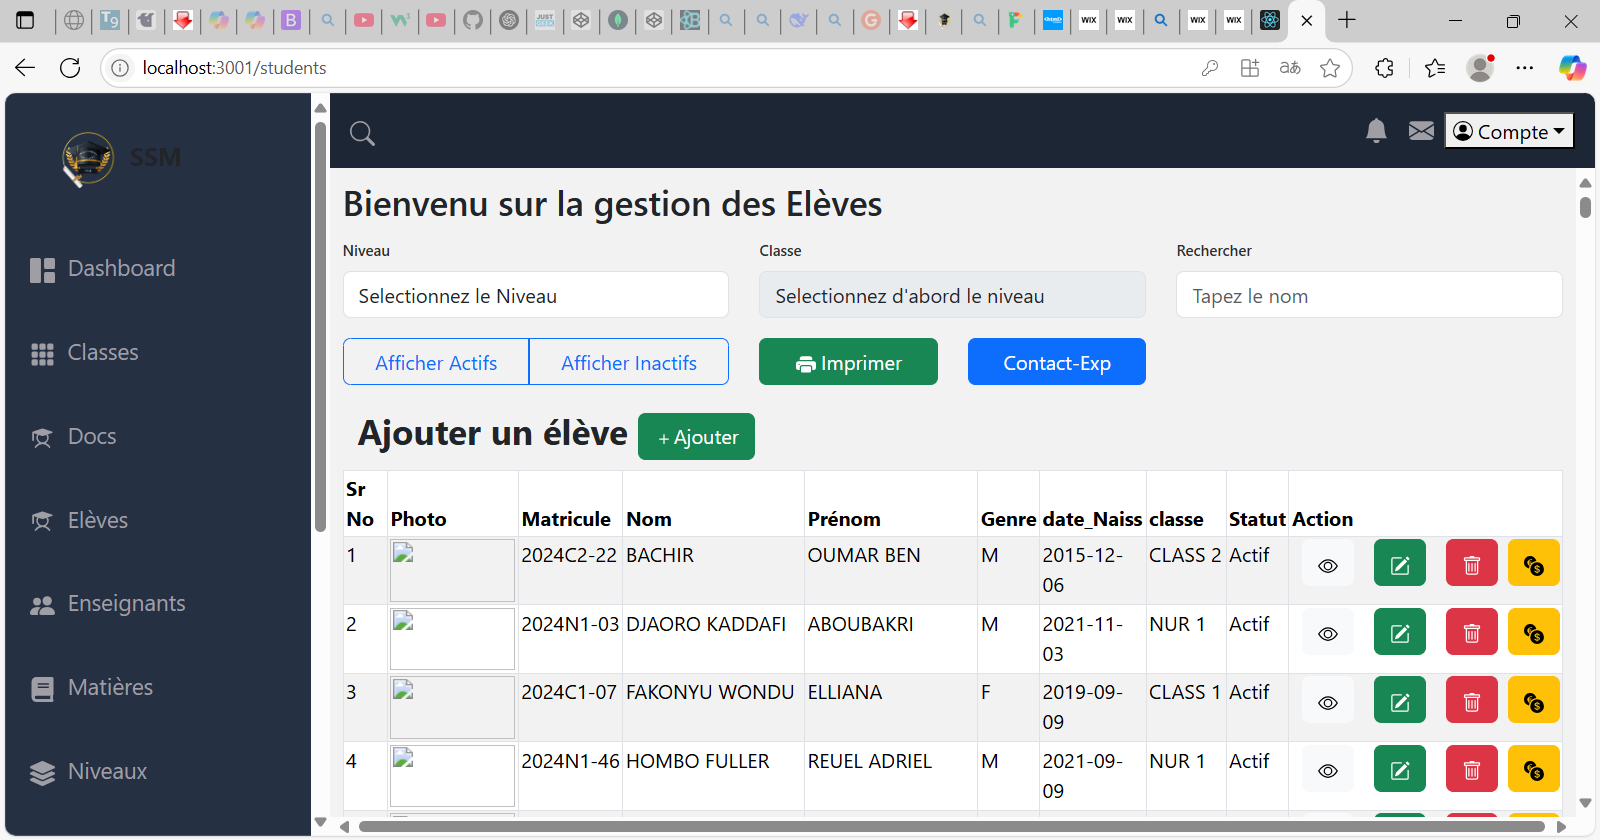Open the notifications bell
Image resolution: width=1600 pixels, height=840 pixels.
[1376, 131]
